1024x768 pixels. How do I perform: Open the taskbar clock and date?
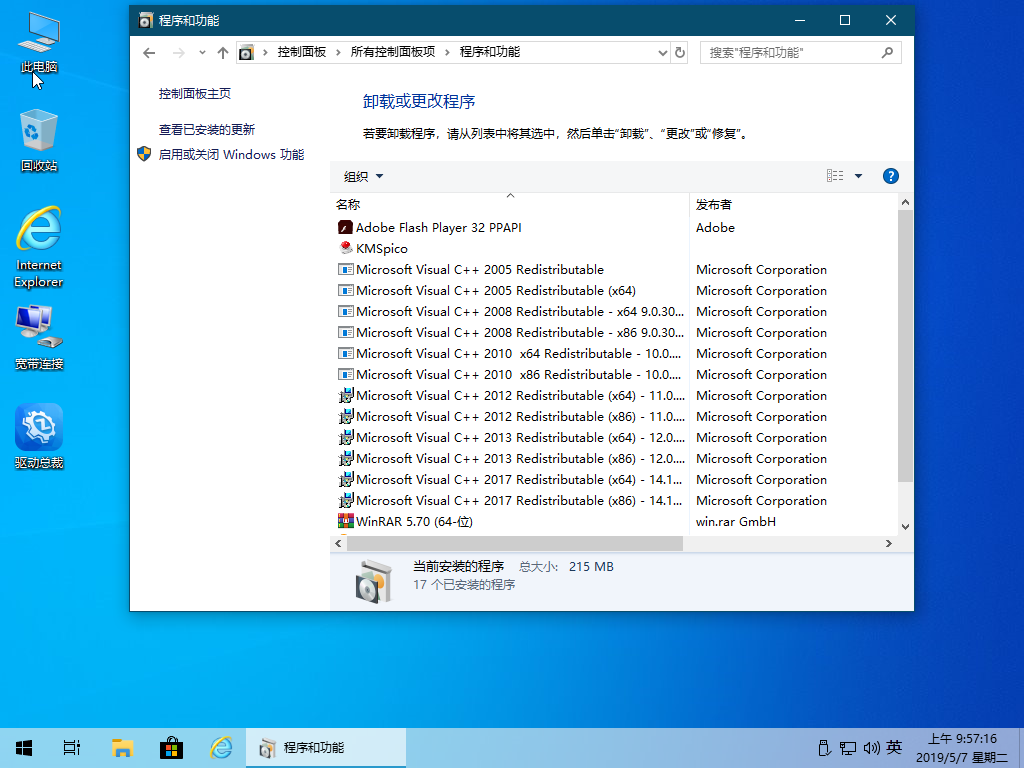(x=963, y=748)
